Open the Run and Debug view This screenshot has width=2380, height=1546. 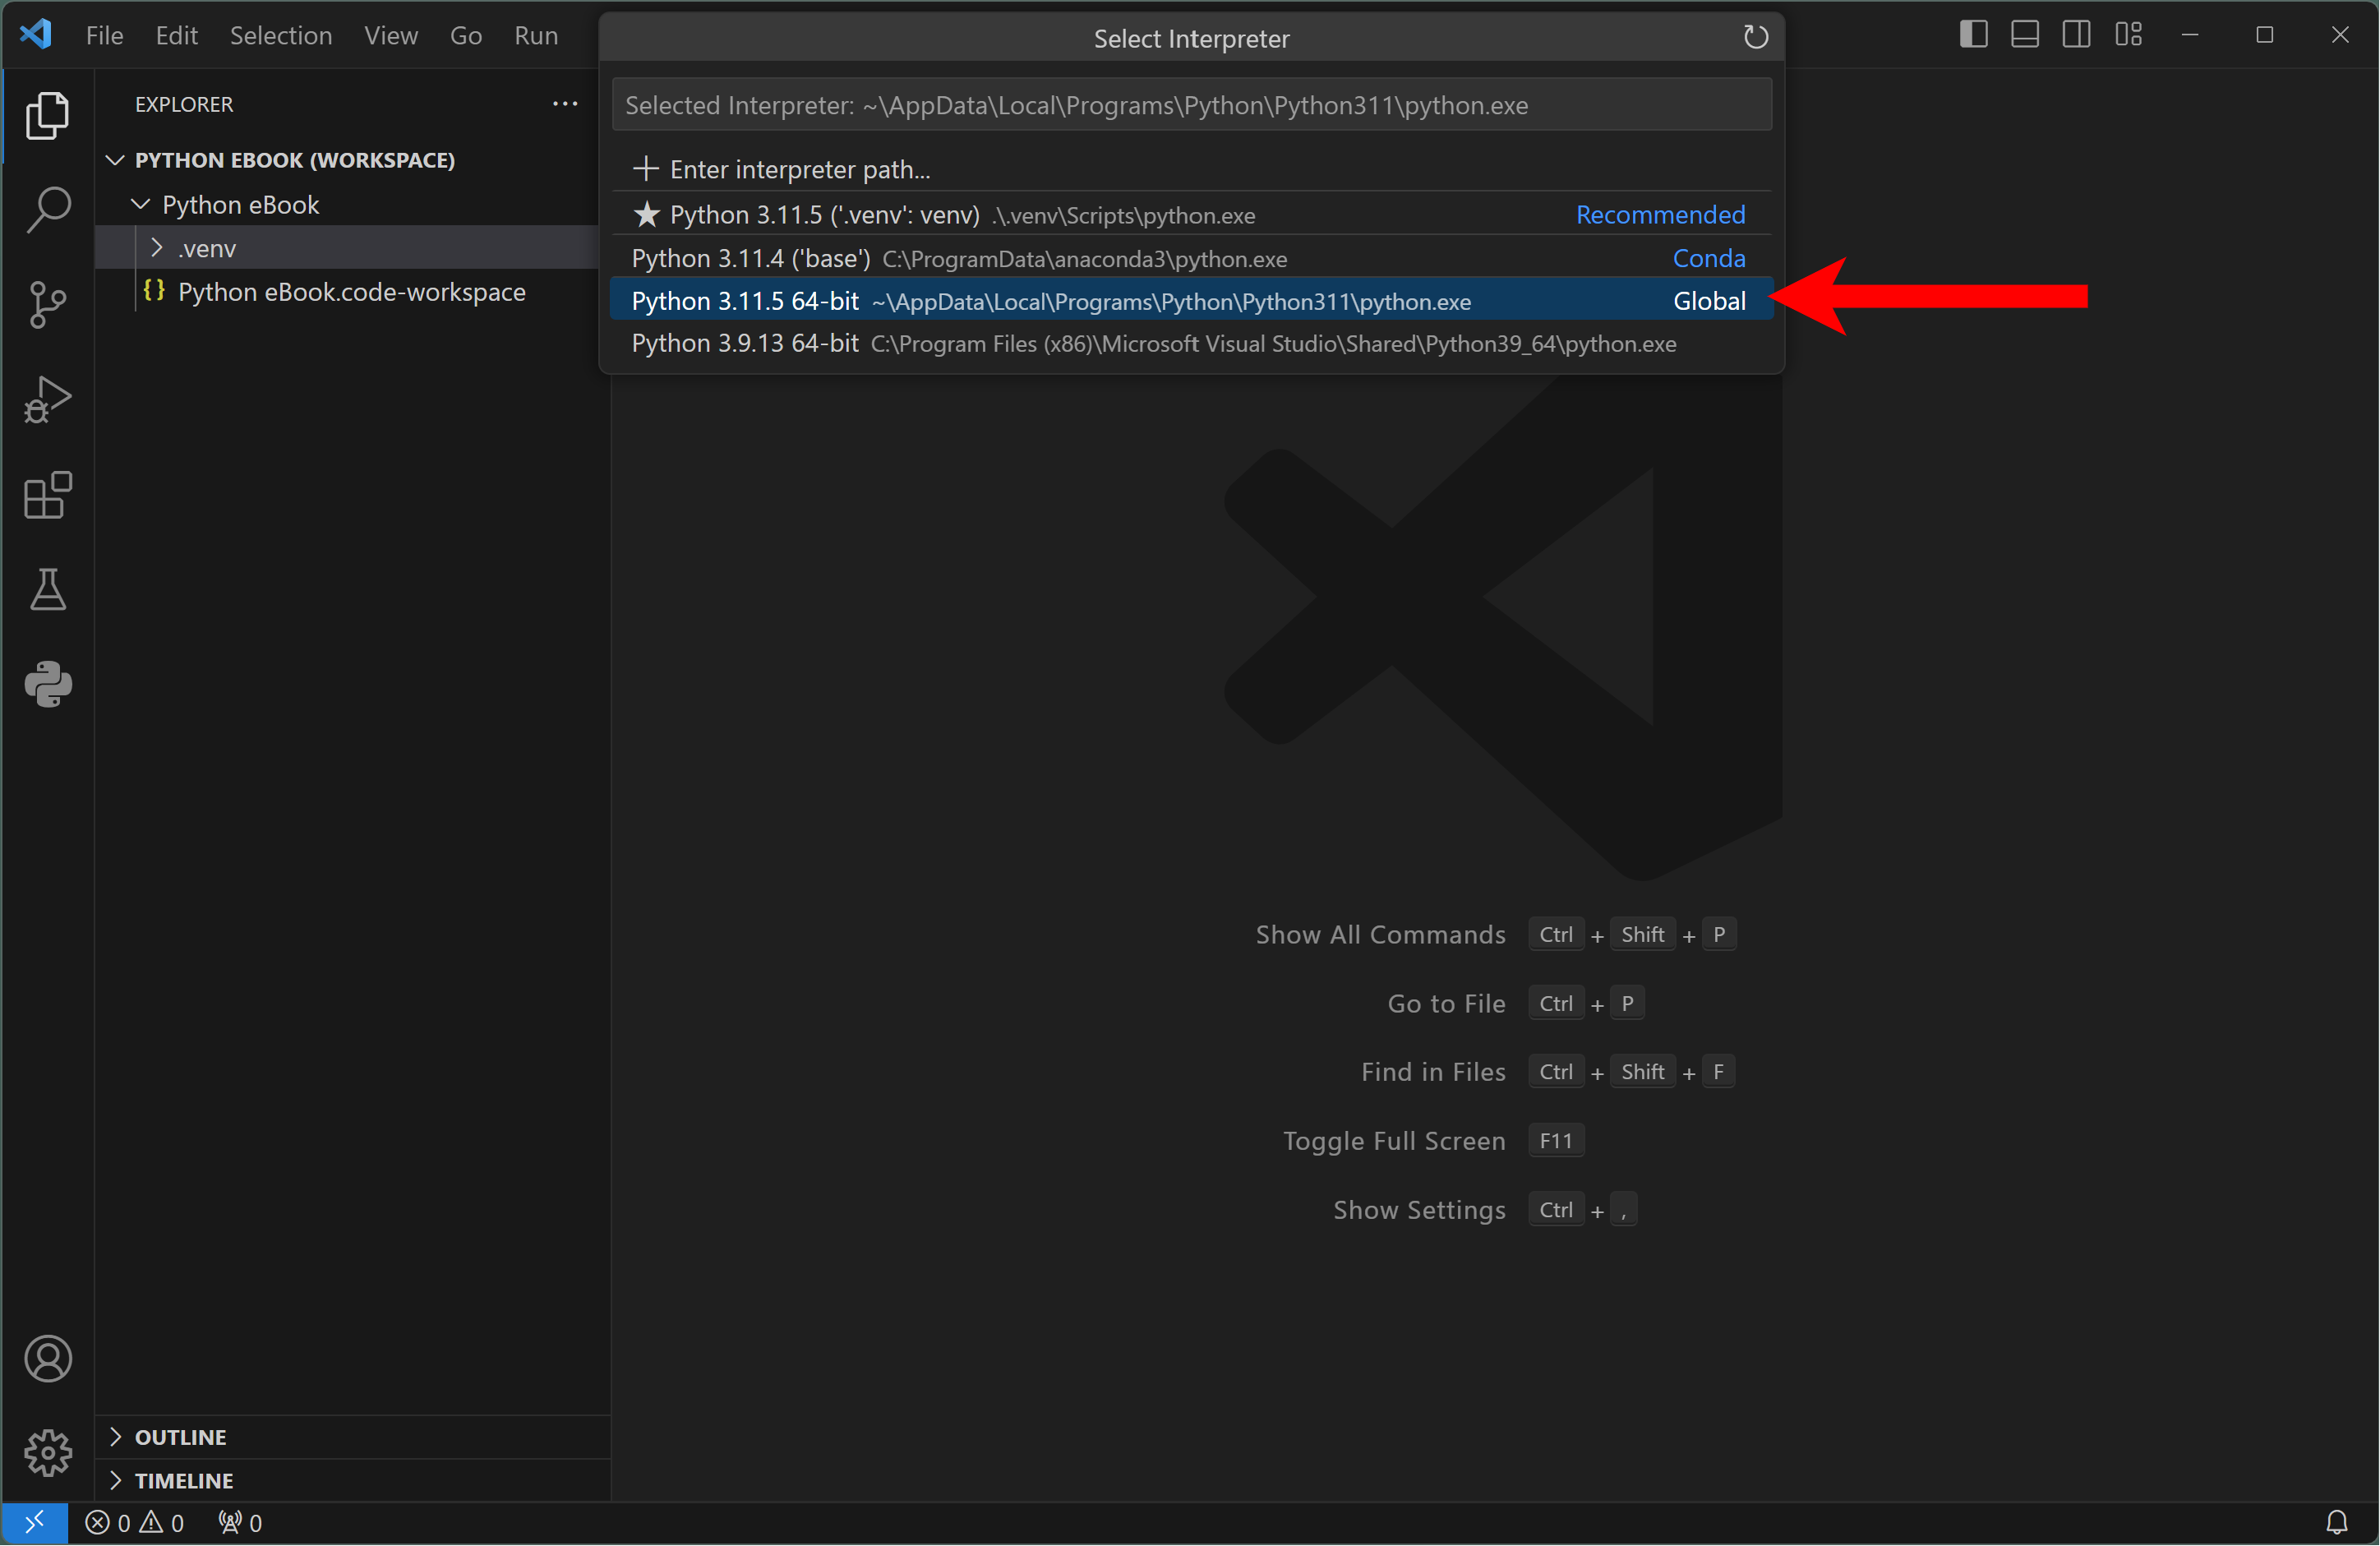click(x=47, y=399)
